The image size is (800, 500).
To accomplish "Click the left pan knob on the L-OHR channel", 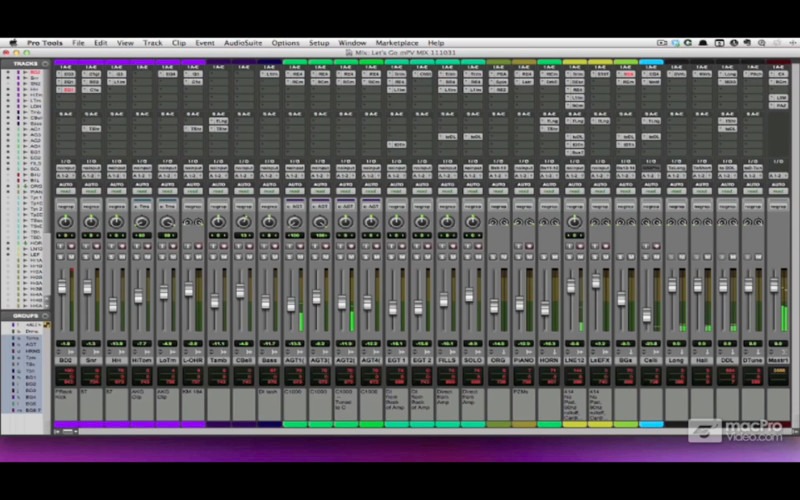I will click(x=187, y=222).
